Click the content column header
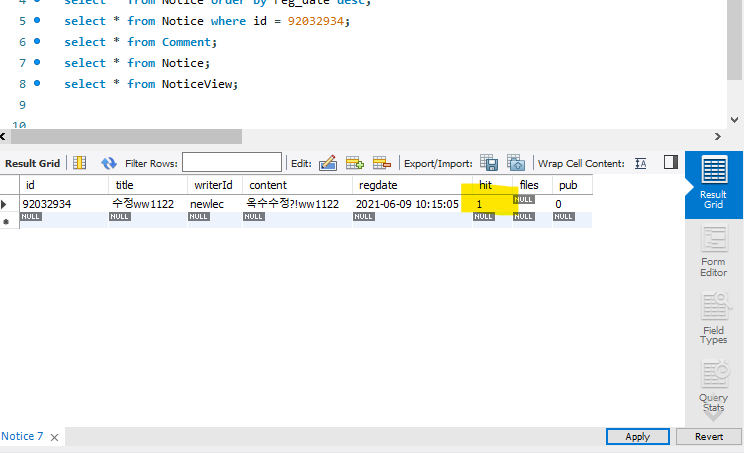The image size is (744, 453). tap(298, 185)
